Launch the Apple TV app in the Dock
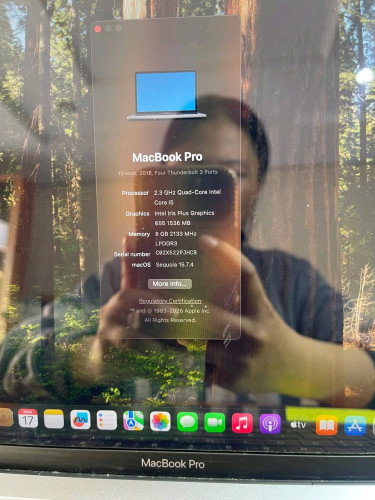The width and height of the screenshot is (375, 500). (x=298, y=425)
